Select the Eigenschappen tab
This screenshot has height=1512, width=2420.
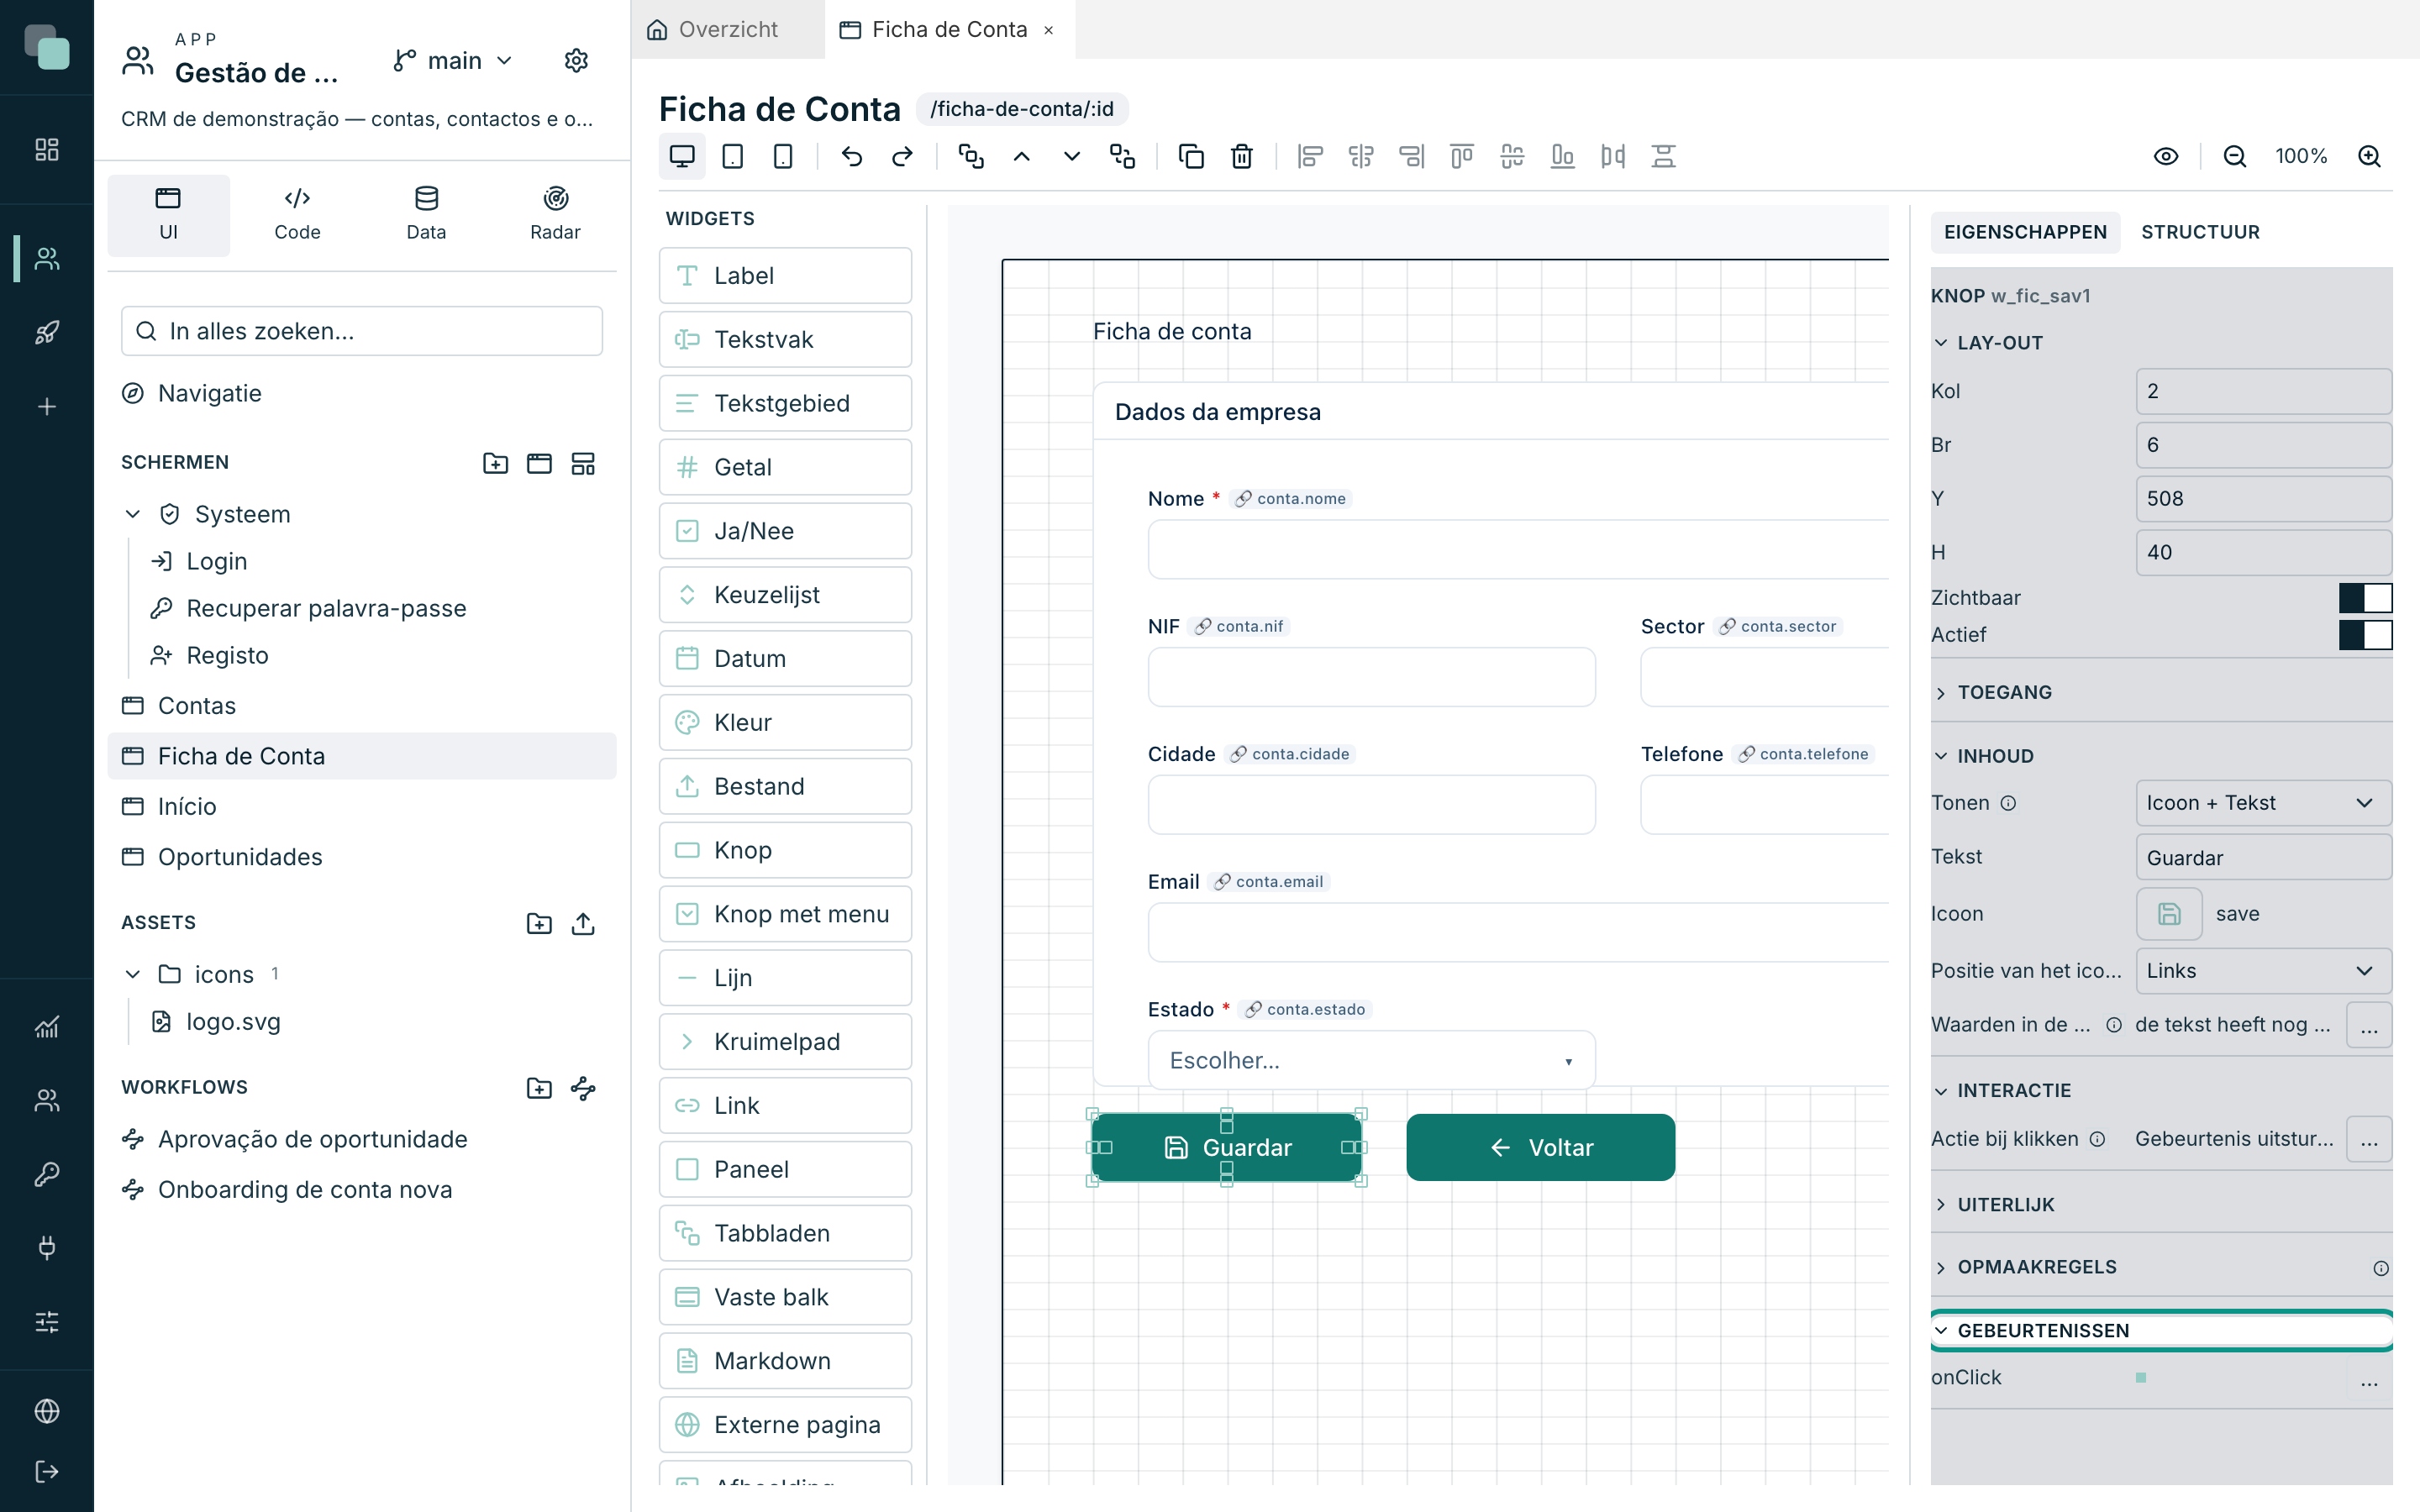pyautogui.click(x=2025, y=232)
